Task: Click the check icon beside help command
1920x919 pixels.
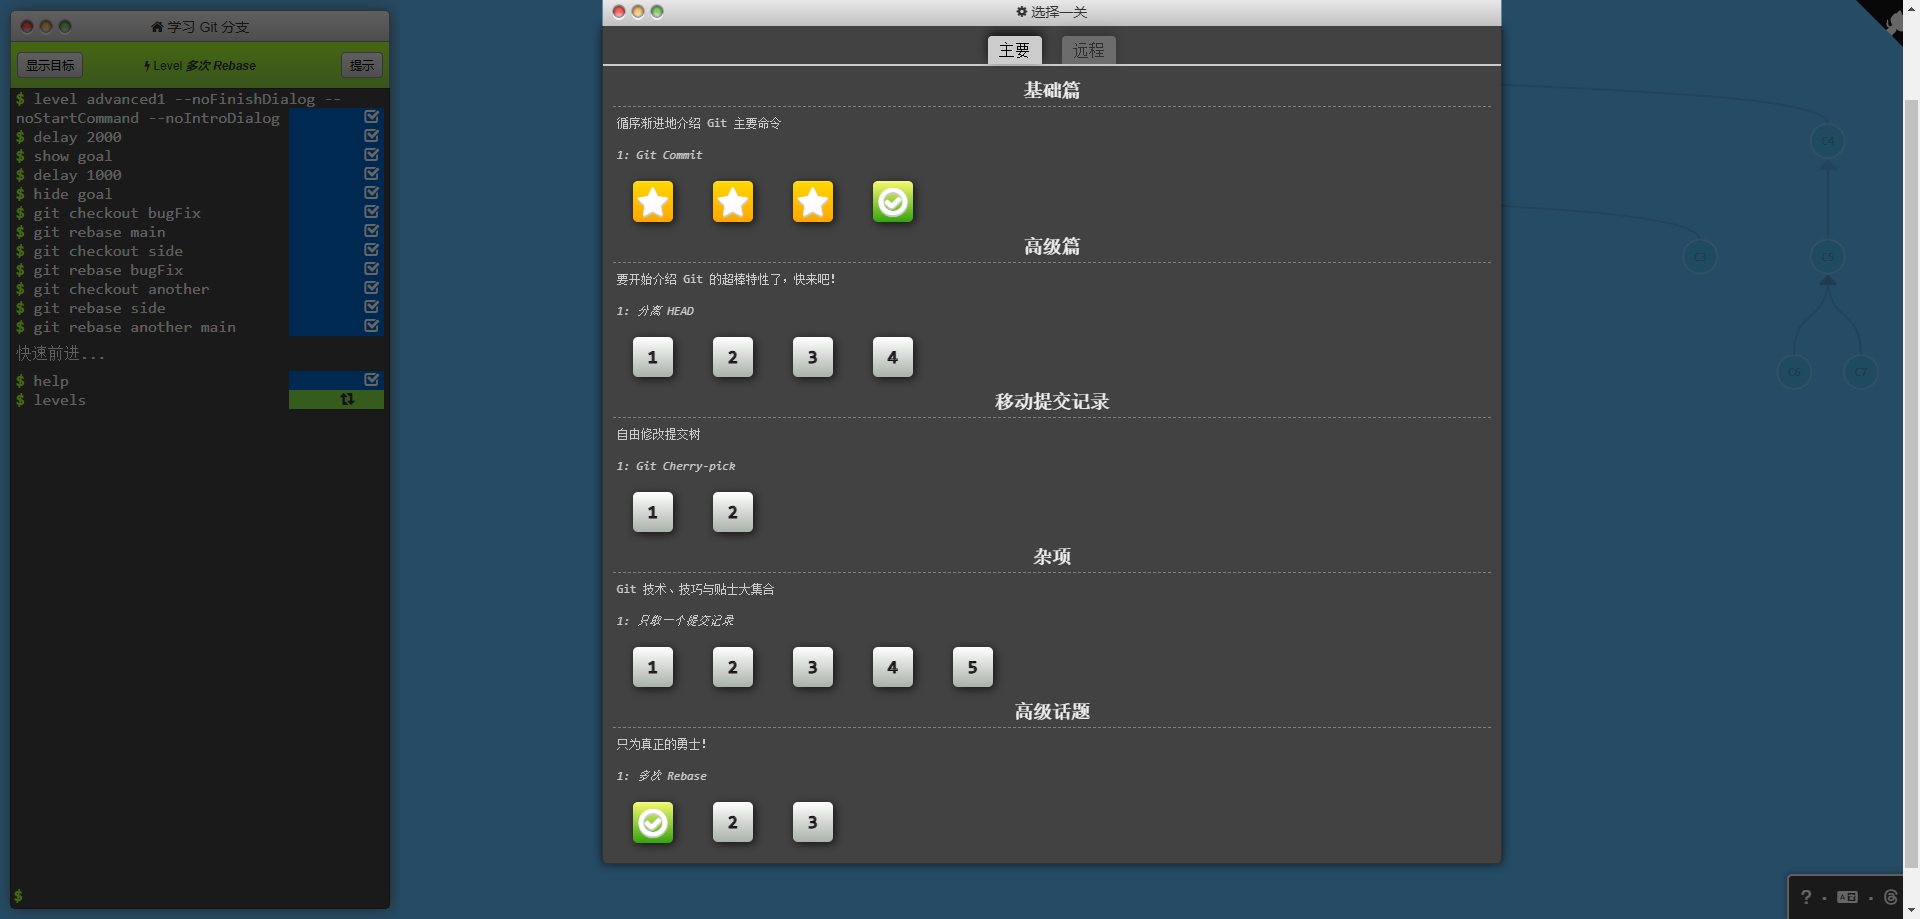Action: (371, 380)
